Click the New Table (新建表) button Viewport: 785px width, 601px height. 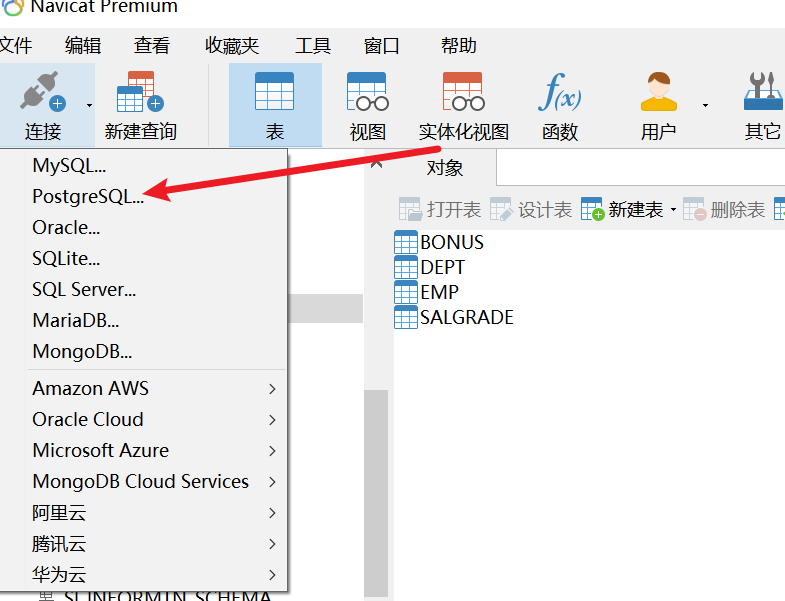623,210
